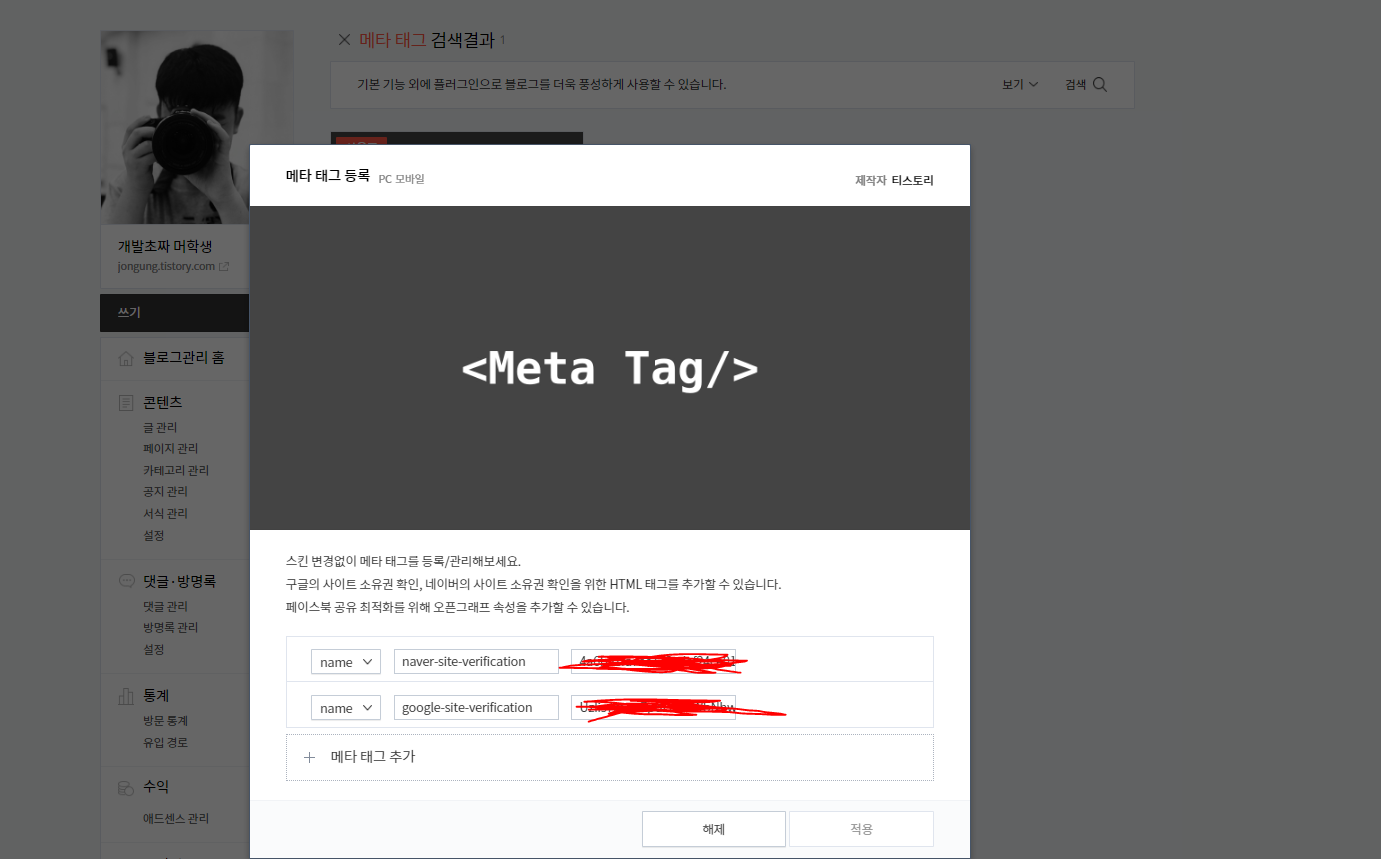Screen dimensions: 1381x859
Task: Click the 메타 태그 등록 dialog title
Action: [x=328, y=176]
